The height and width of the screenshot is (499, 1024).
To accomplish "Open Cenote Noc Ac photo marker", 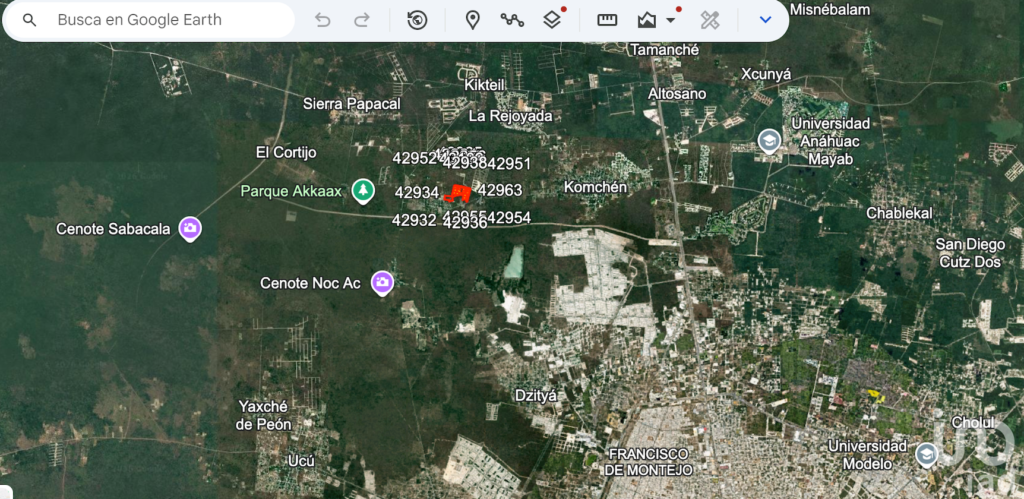I will coord(382,283).
